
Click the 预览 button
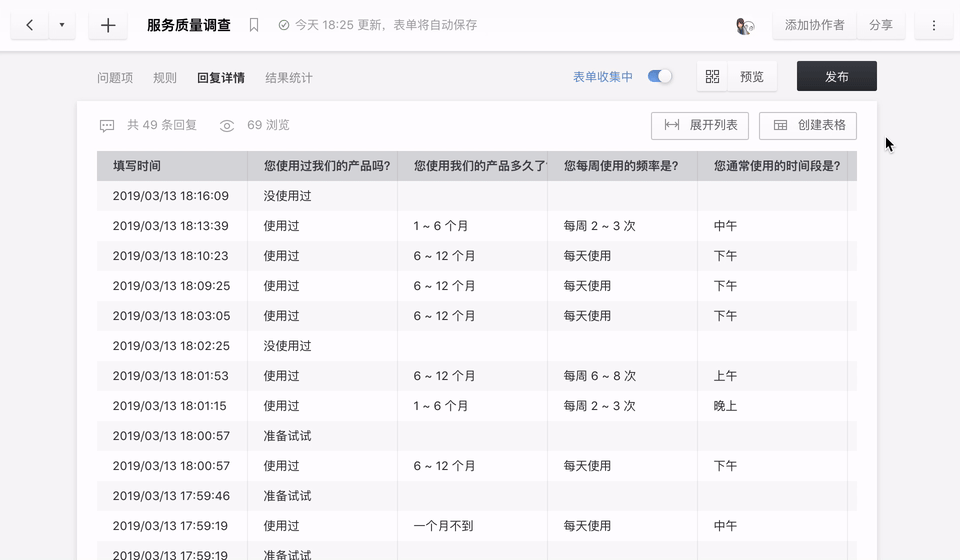[752, 77]
